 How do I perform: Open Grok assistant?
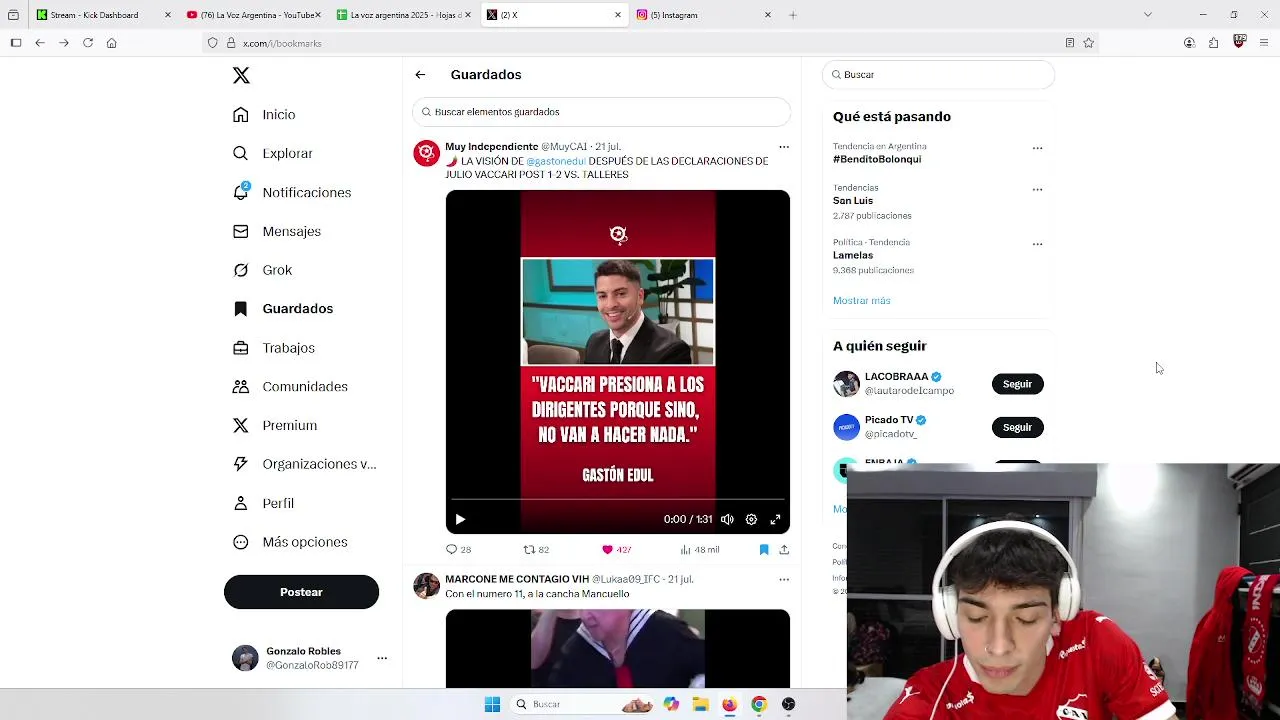pyautogui.click(x=262, y=270)
